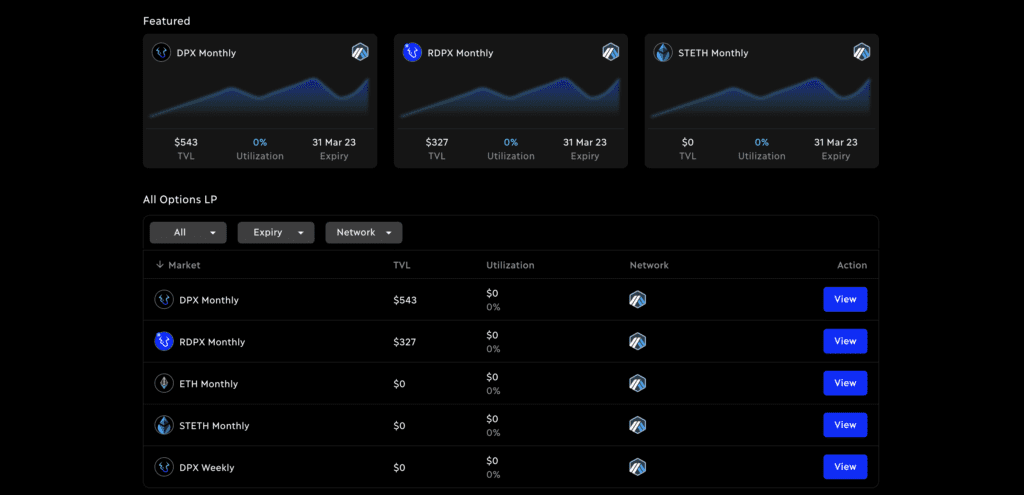This screenshot has width=1024, height=495.
Task: Open the Expiry filter dropdown
Action: 276,232
